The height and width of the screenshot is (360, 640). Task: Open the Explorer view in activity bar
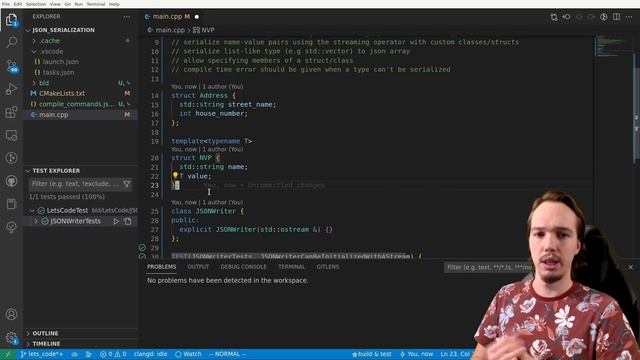[x=11, y=19]
